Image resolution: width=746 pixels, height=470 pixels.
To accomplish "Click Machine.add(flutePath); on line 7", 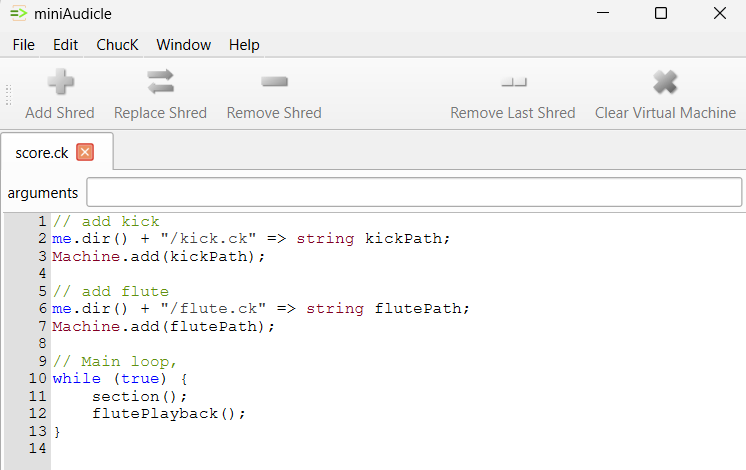I will coord(163,326).
